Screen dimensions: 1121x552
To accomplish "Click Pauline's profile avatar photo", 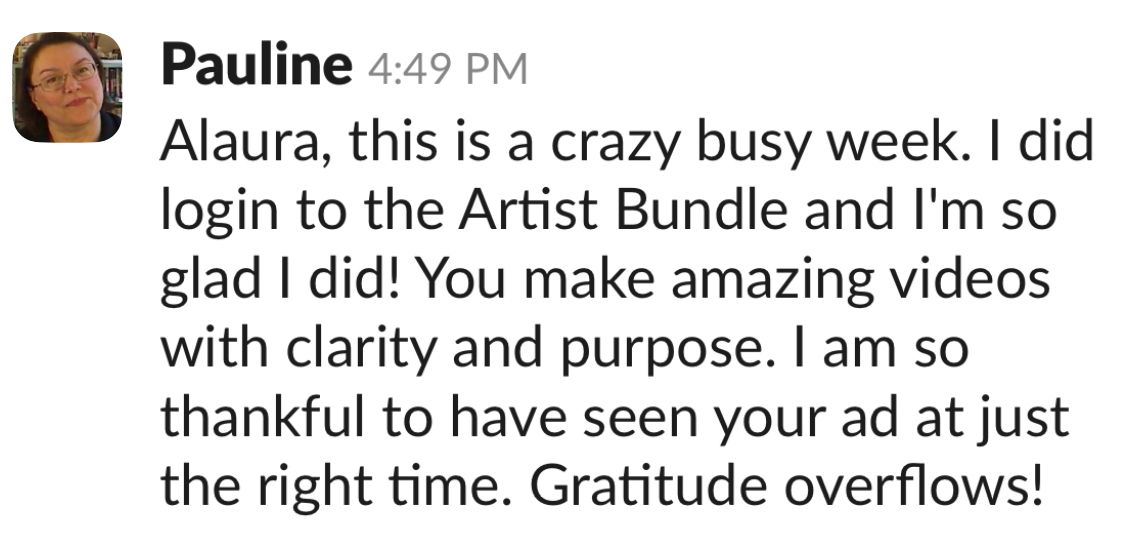I will [x=67, y=87].
